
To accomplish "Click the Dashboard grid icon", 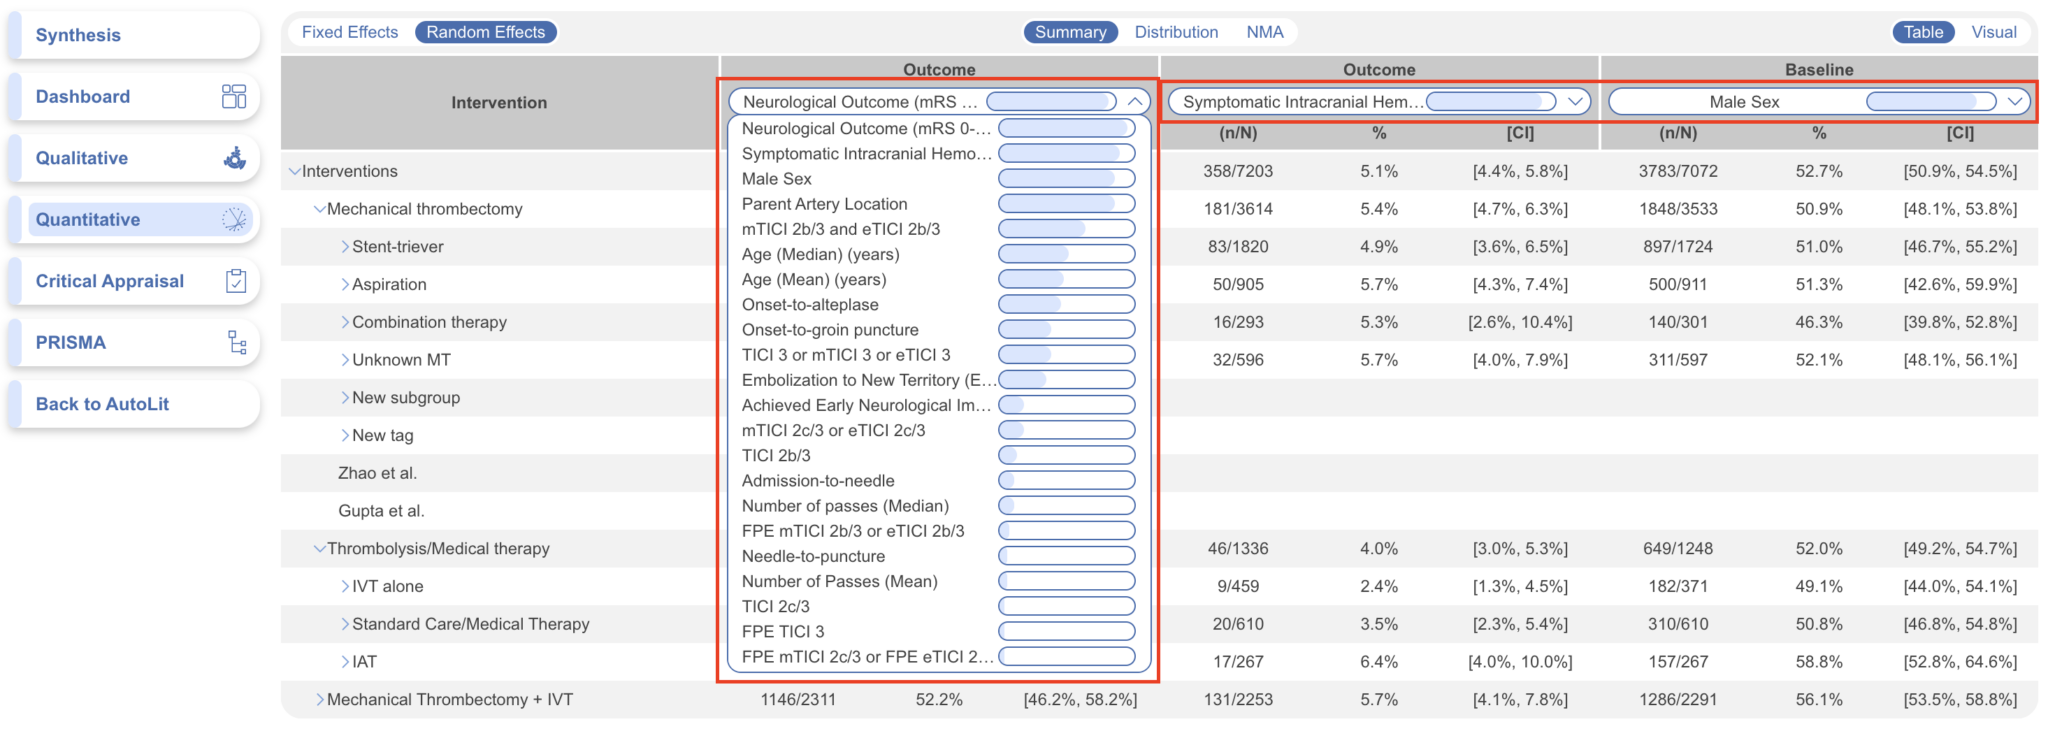I will tap(233, 96).
